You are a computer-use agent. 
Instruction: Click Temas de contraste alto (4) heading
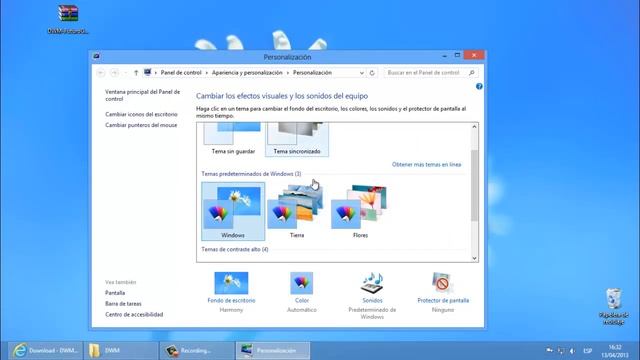click(235, 249)
